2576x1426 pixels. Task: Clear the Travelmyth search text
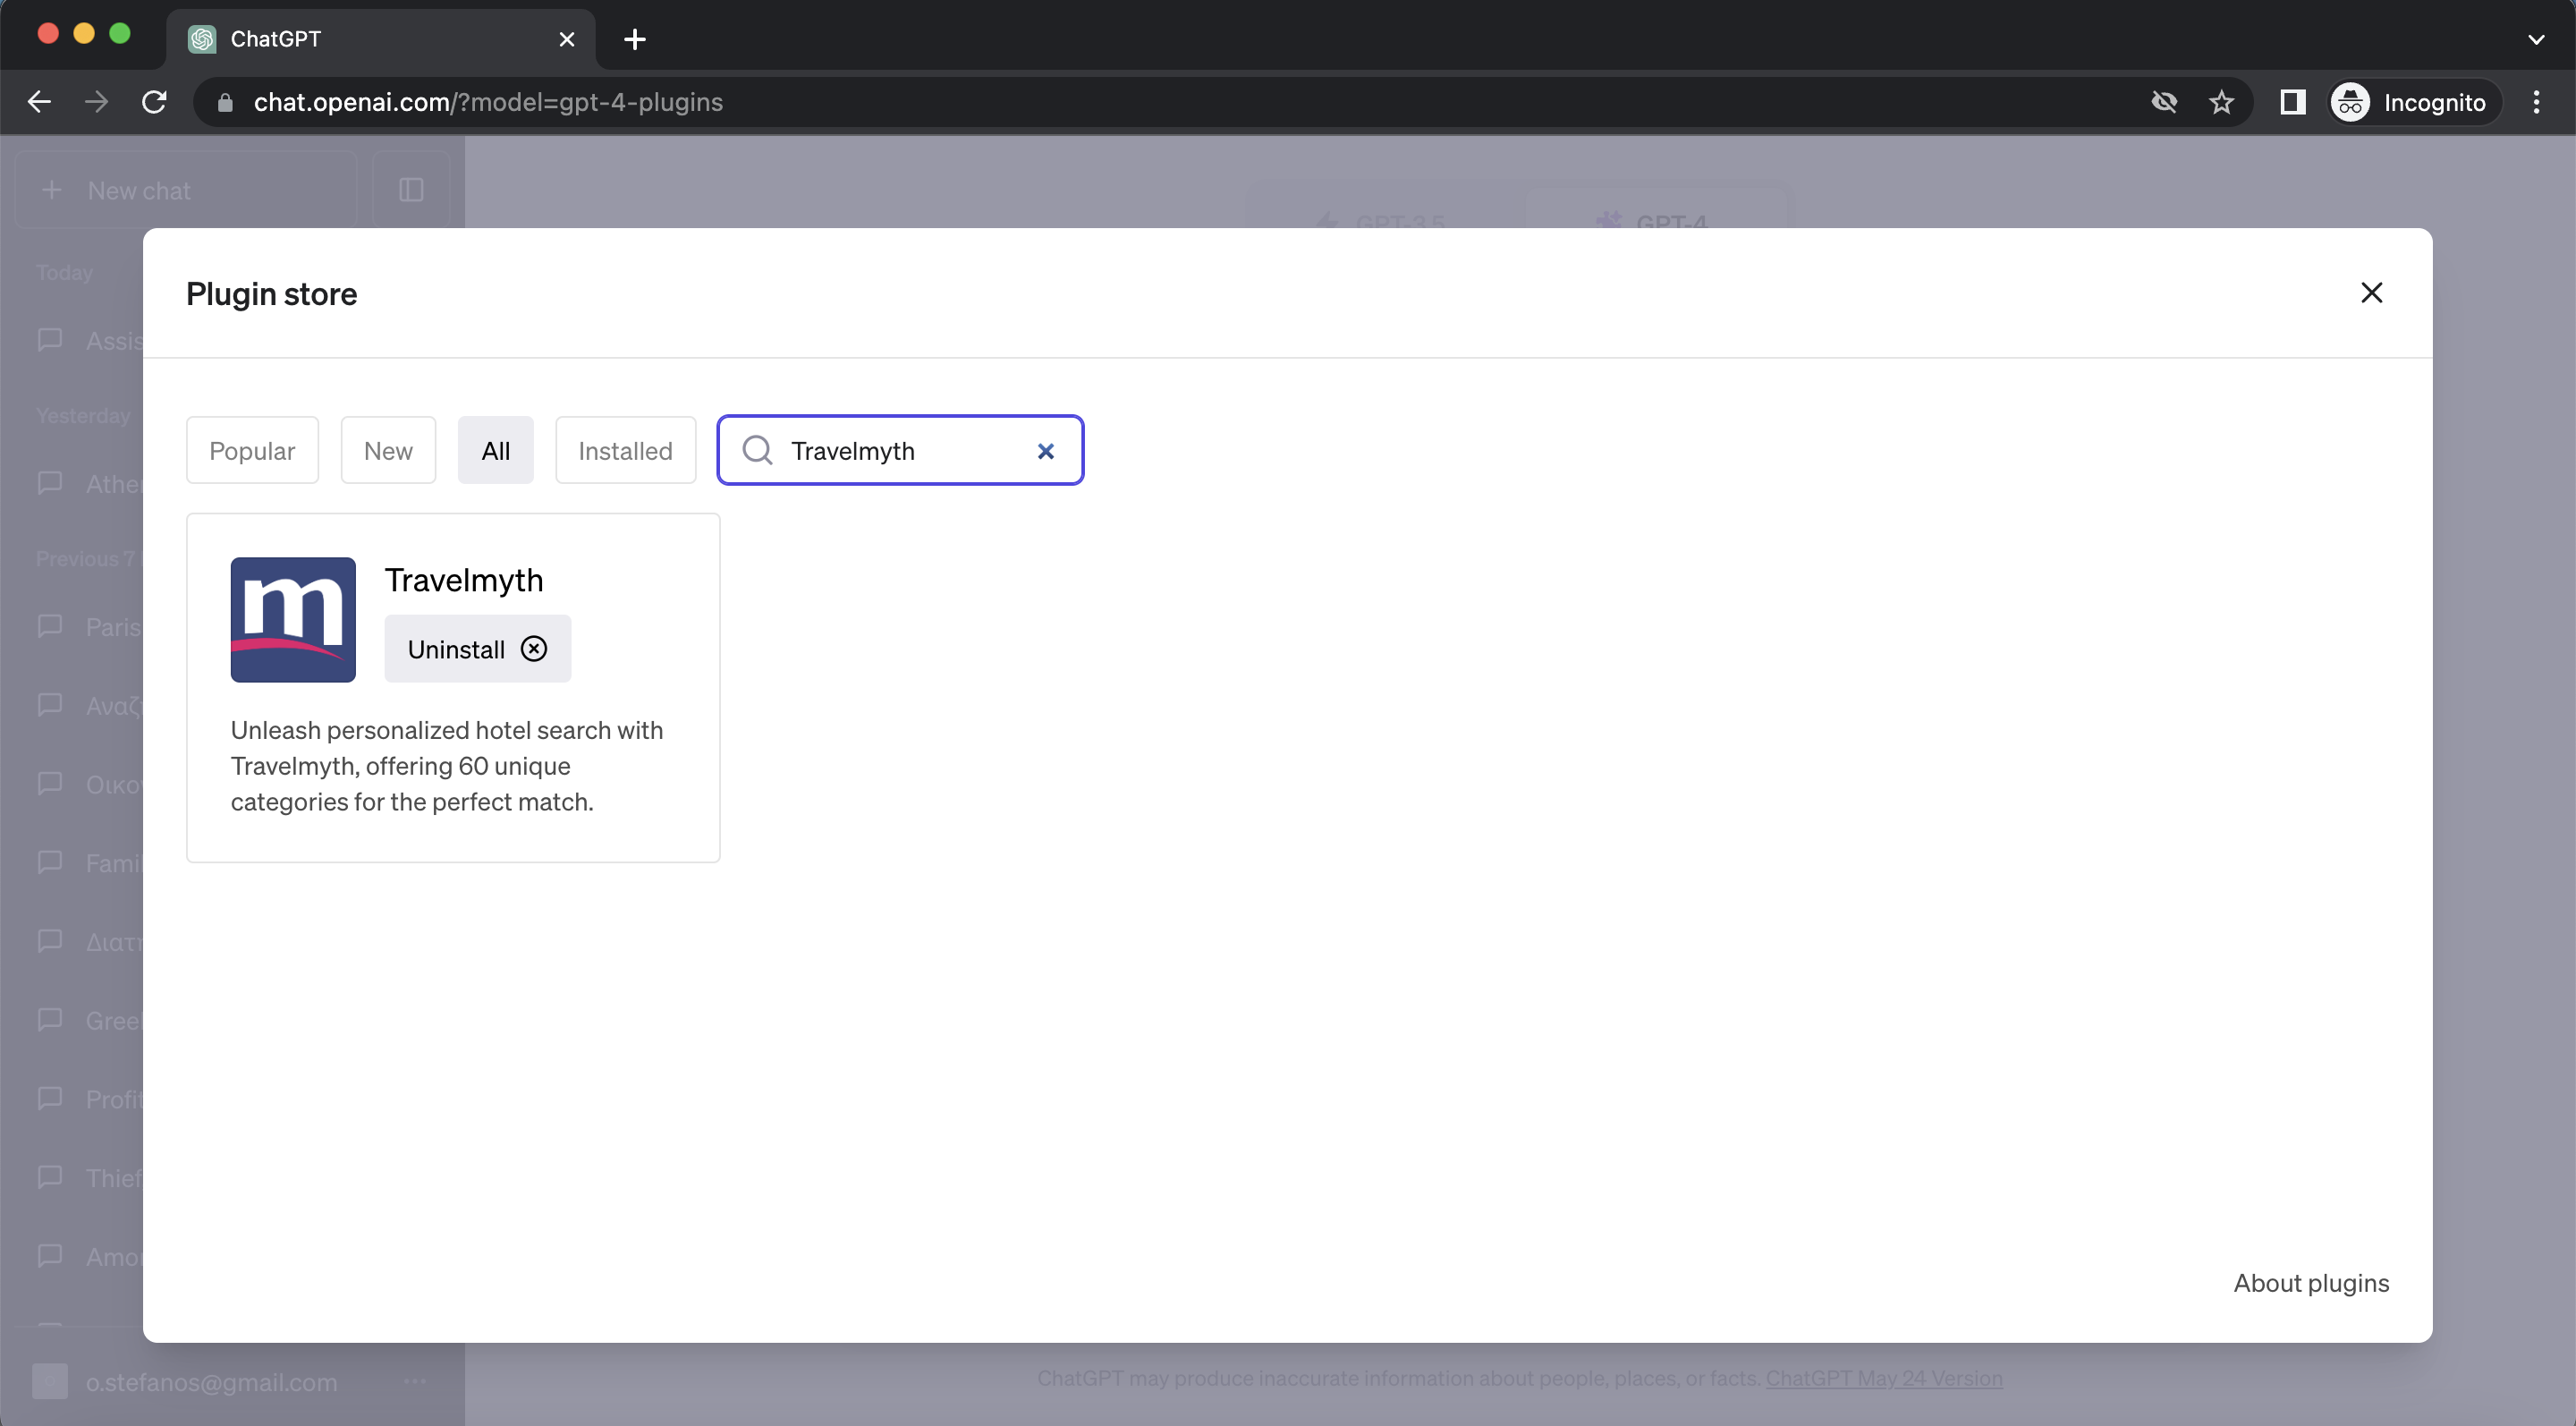pos(1045,451)
